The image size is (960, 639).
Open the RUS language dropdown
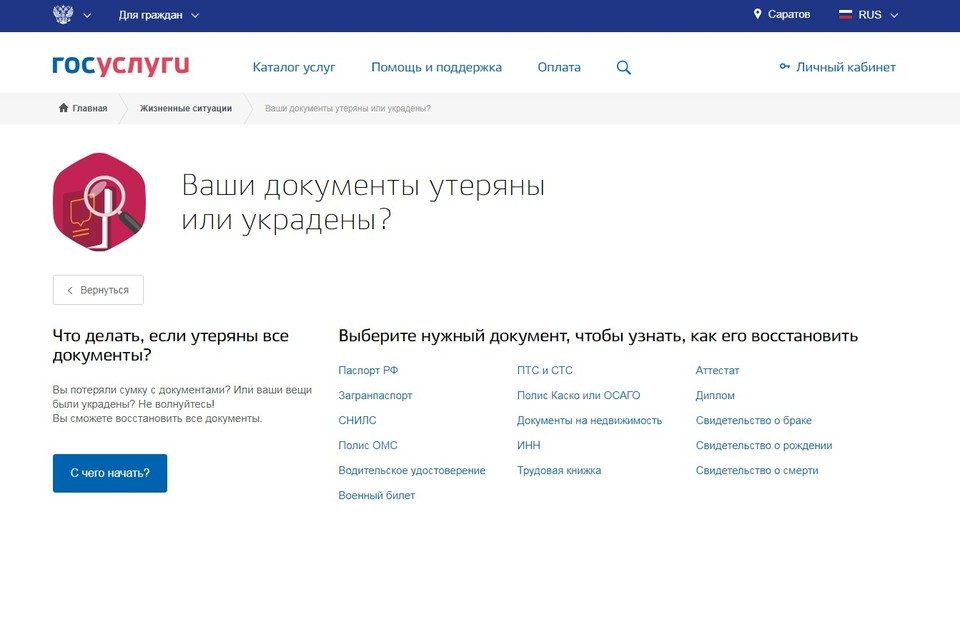tap(877, 15)
